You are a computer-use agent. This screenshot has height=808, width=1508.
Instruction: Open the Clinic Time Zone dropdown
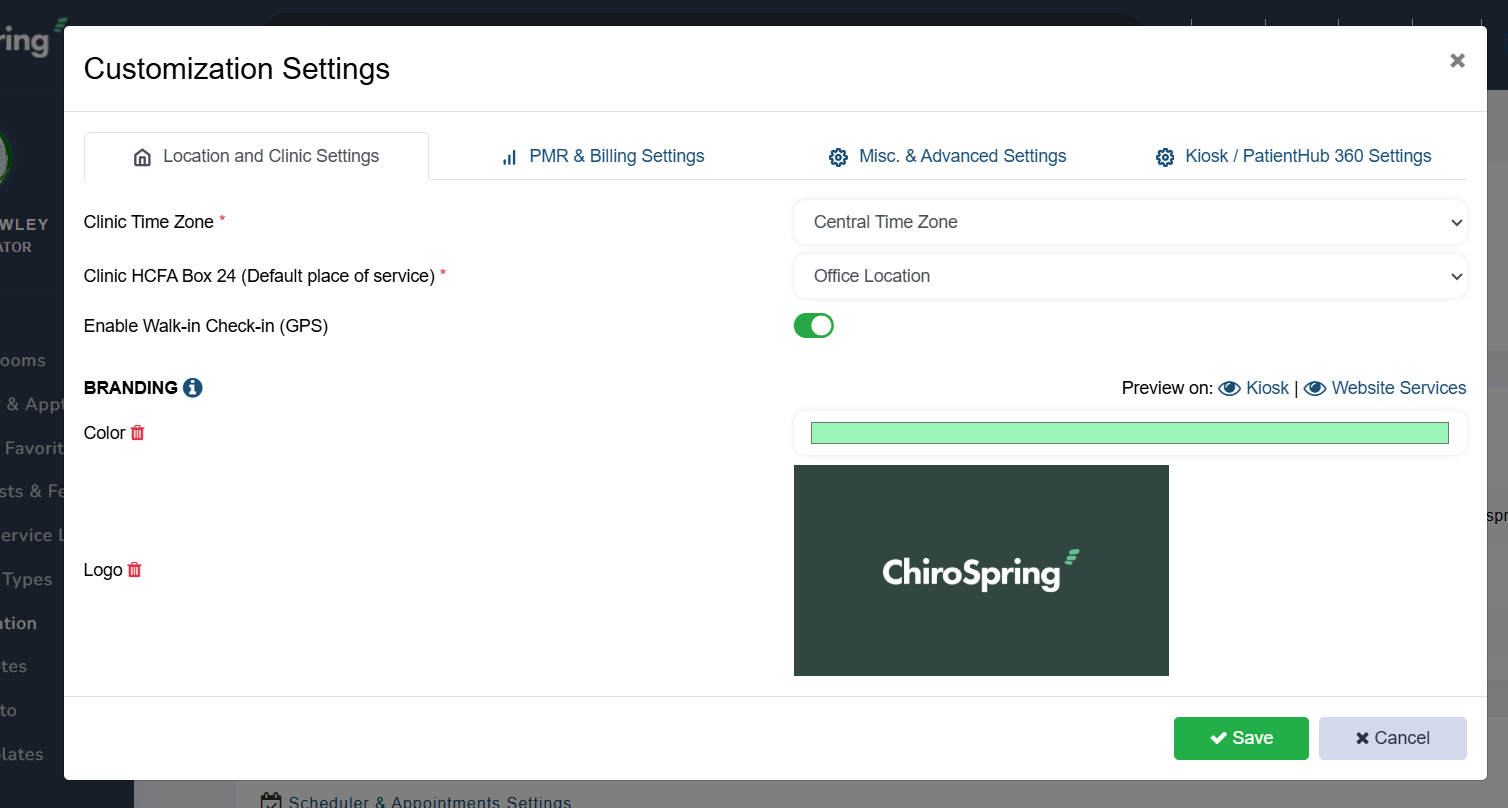pos(1130,222)
